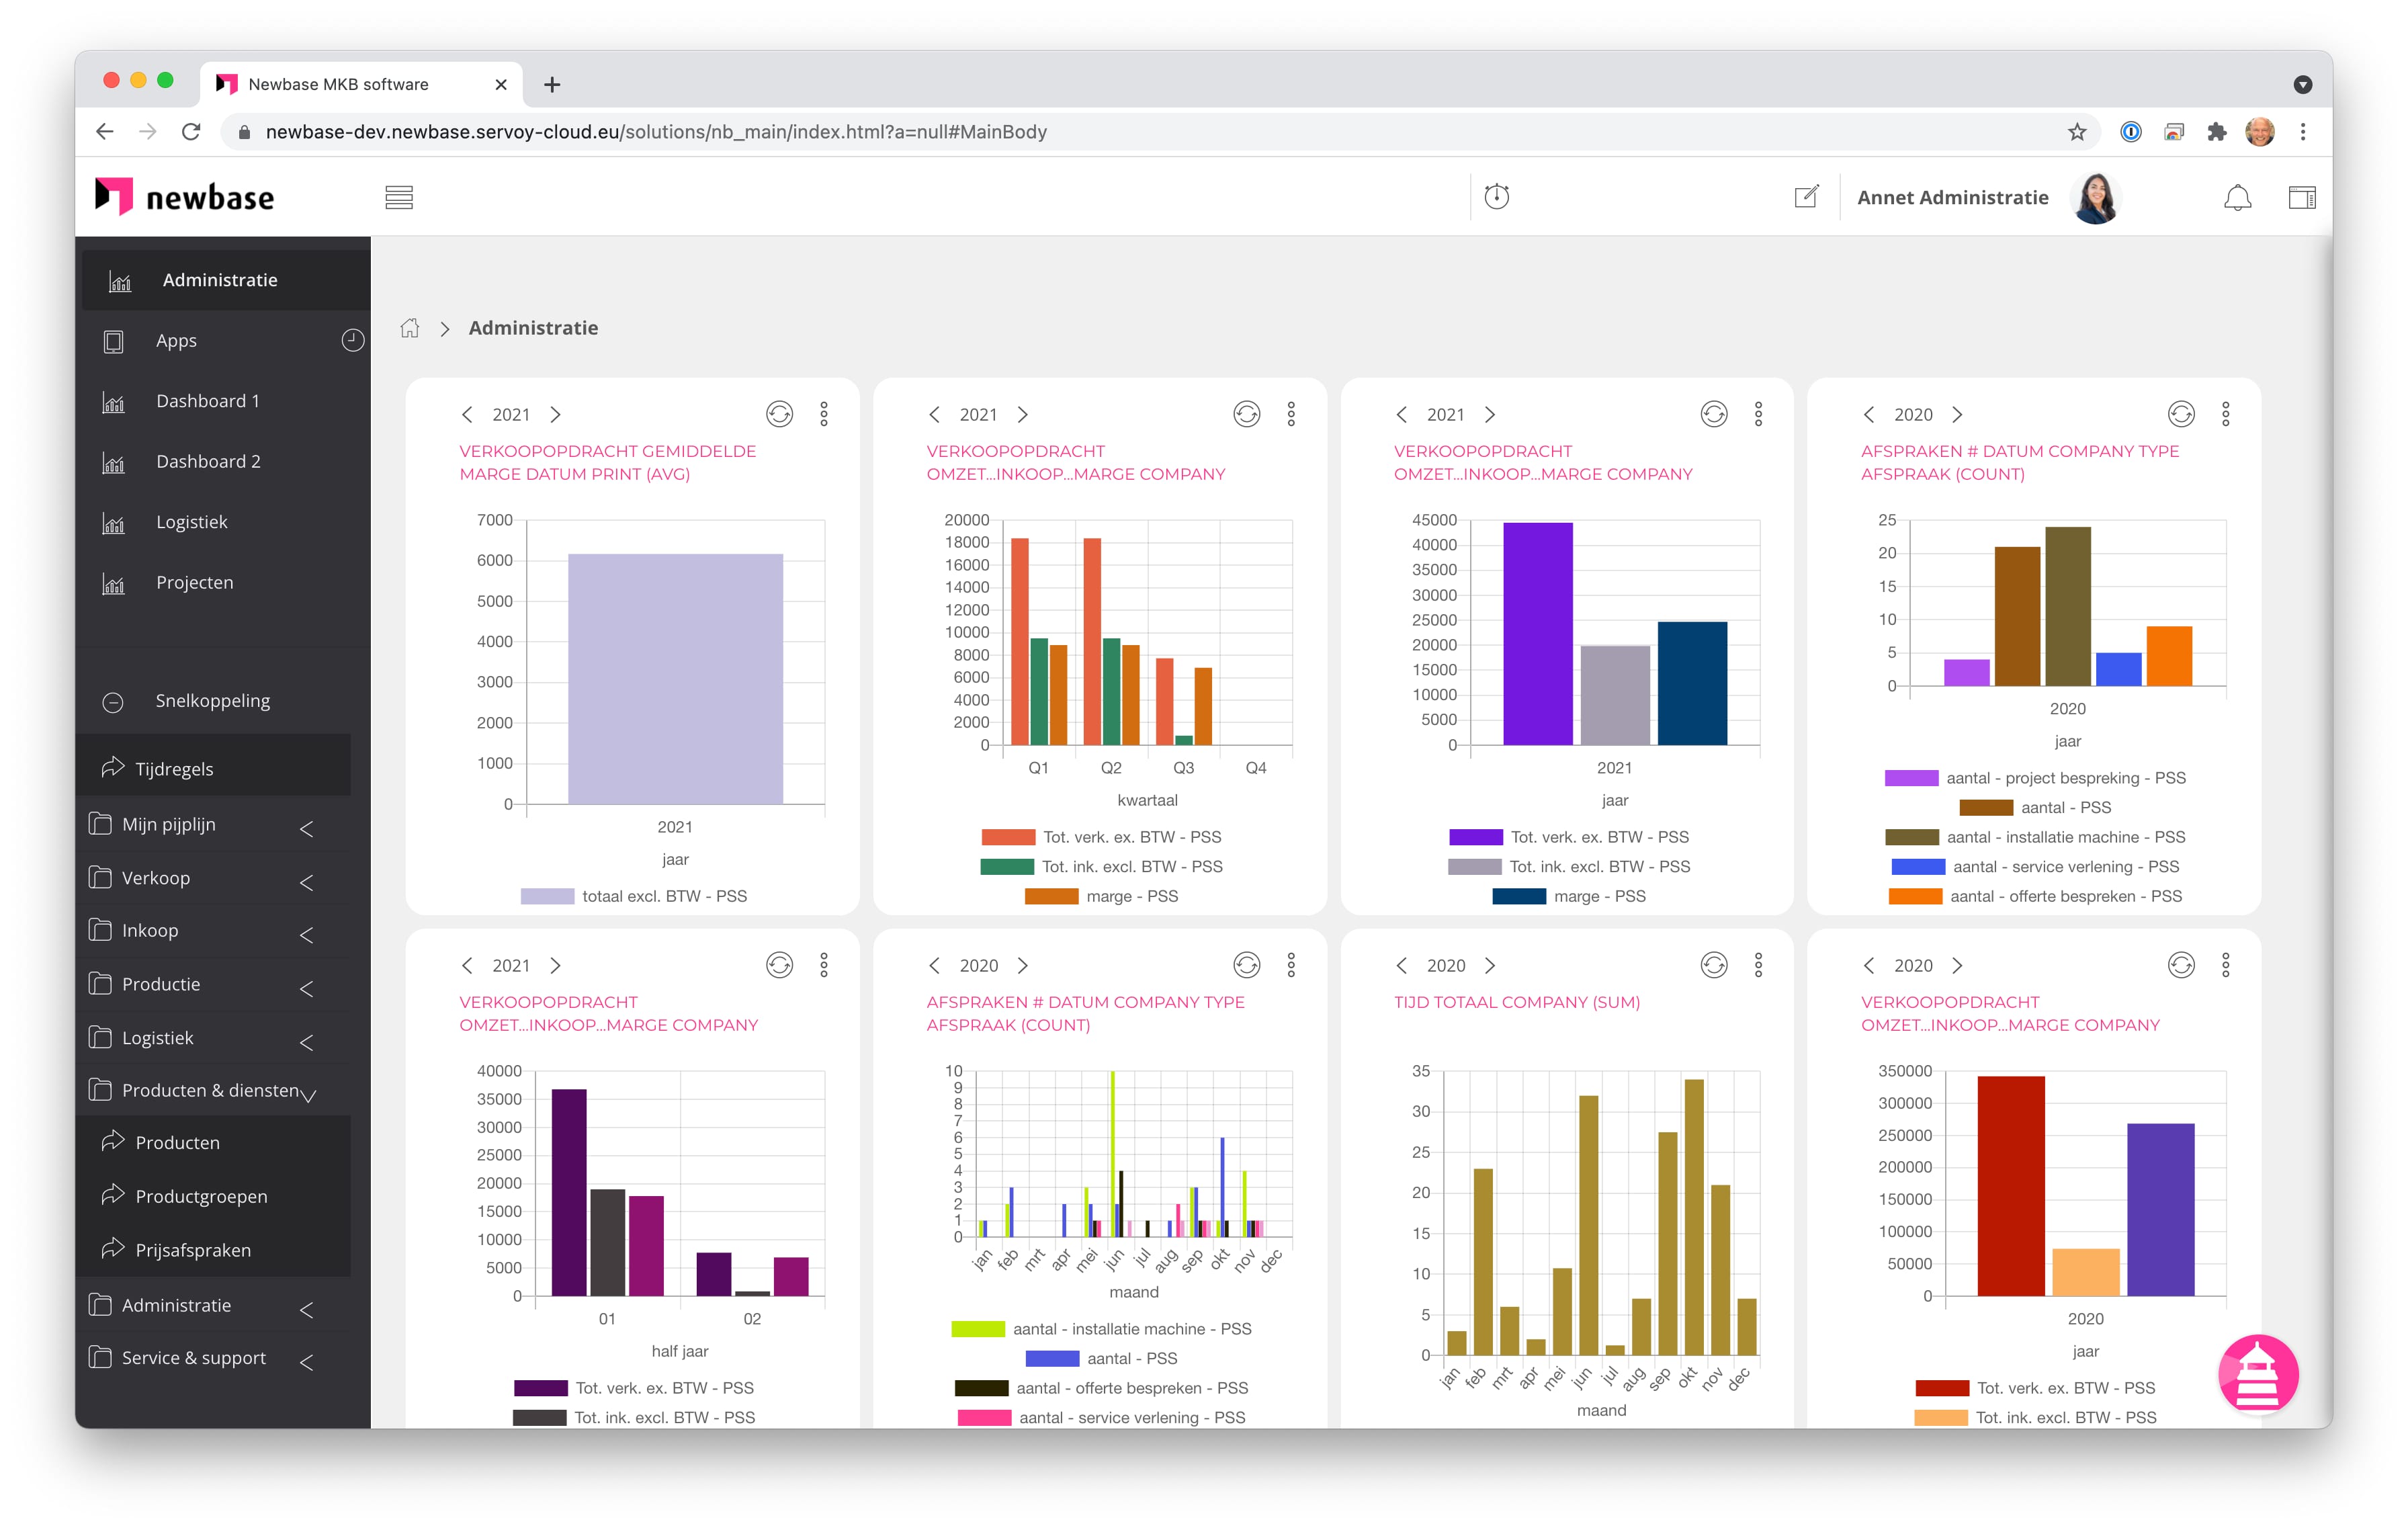Open a new browser tab
The image size is (2408, 1528).
552,85
